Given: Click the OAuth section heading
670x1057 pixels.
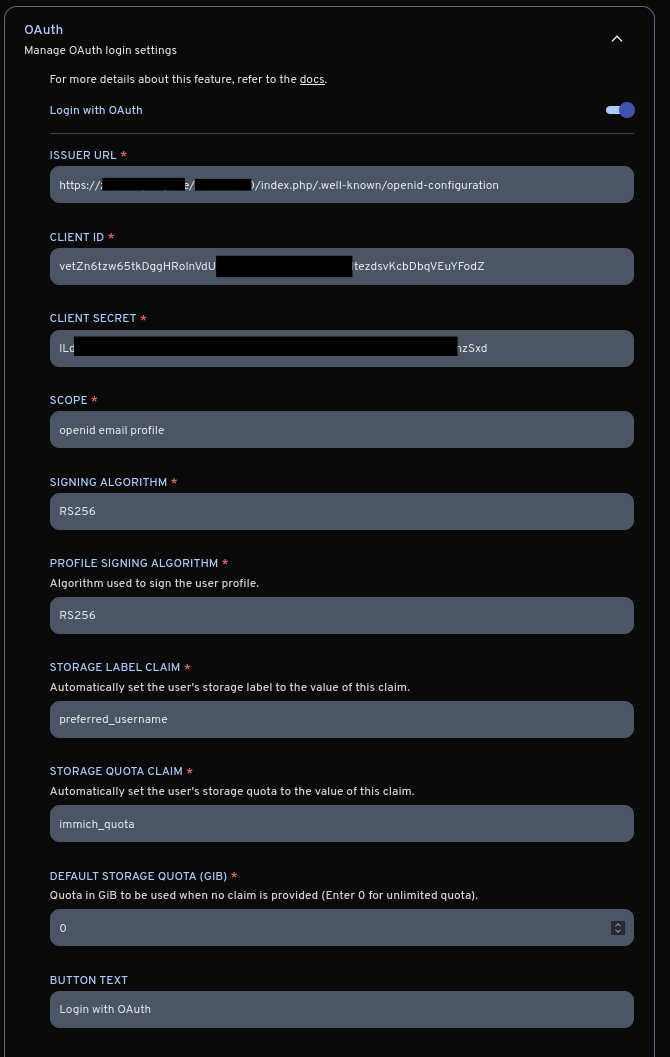Looking at the screenshot, I should 43,30.
